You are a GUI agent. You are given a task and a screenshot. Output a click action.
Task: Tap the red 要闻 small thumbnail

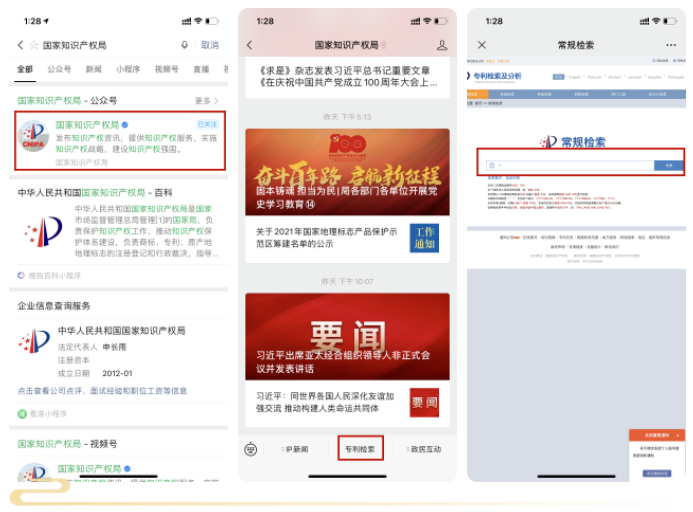tap(424, 403)
